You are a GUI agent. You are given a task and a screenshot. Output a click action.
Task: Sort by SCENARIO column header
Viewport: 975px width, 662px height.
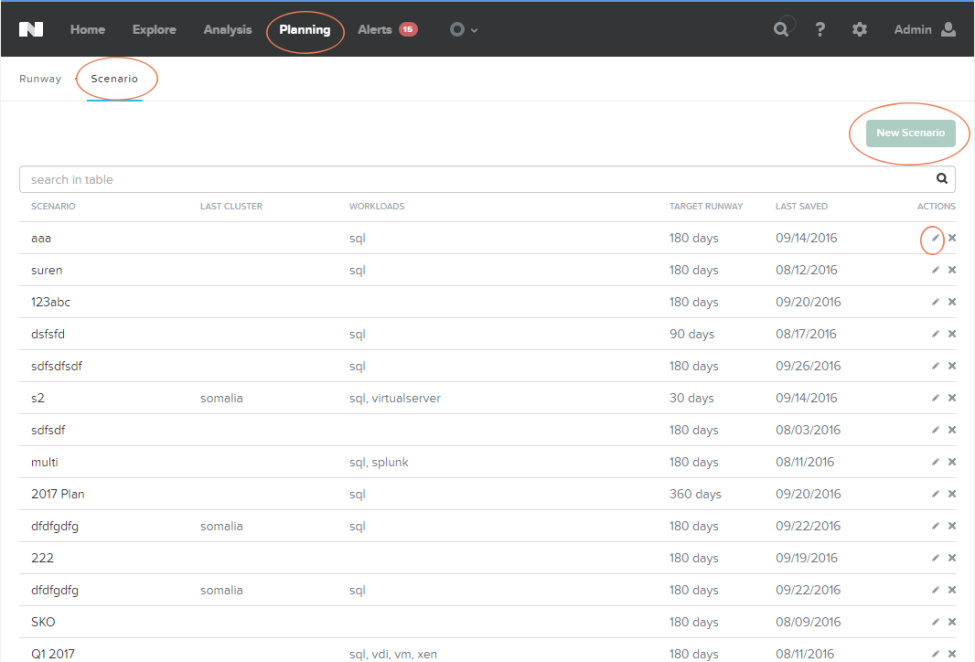[53, 206]
